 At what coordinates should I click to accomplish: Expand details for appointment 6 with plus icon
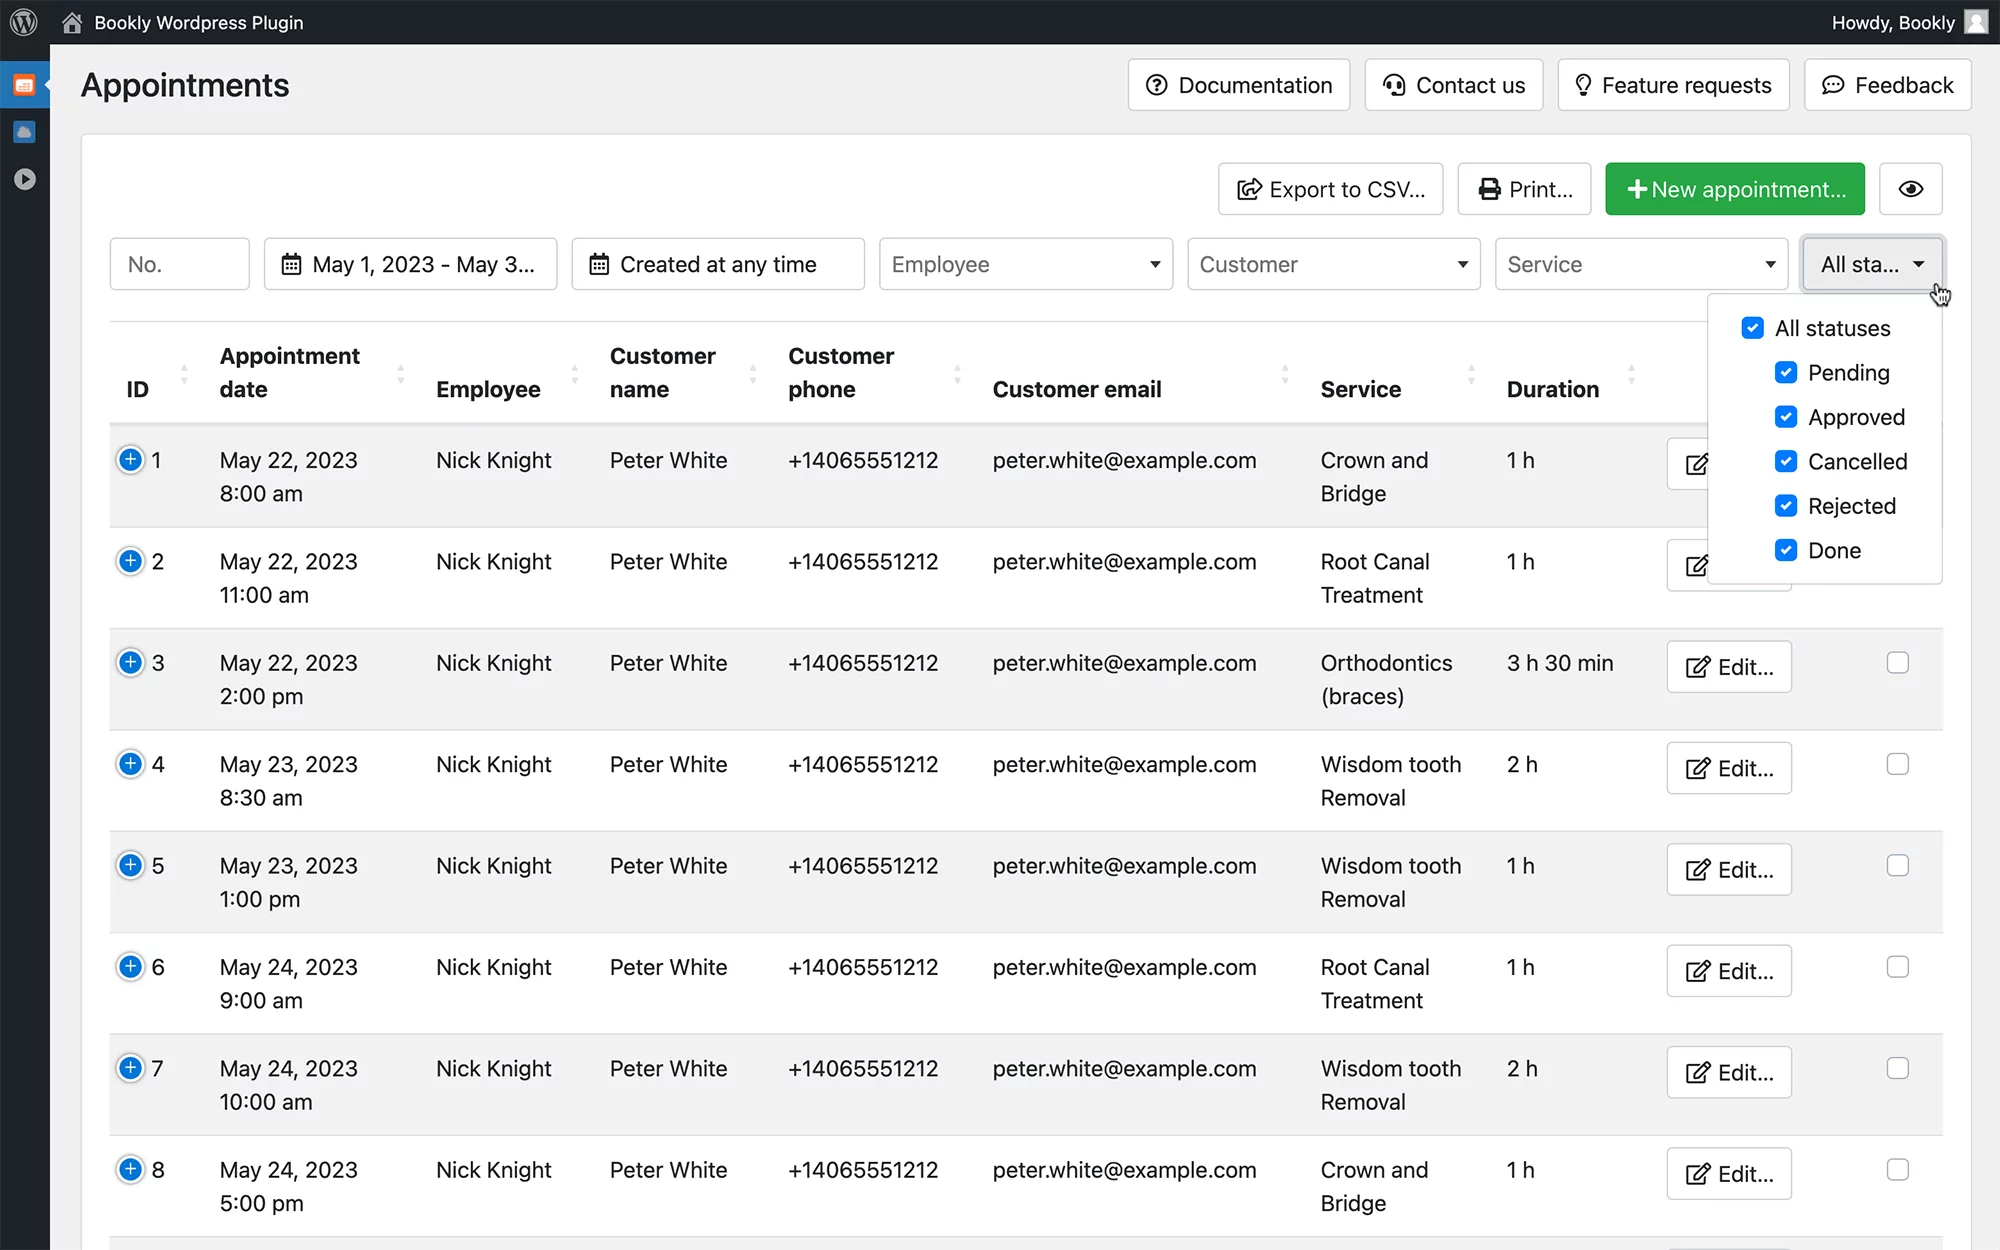(x=130, y=967)
